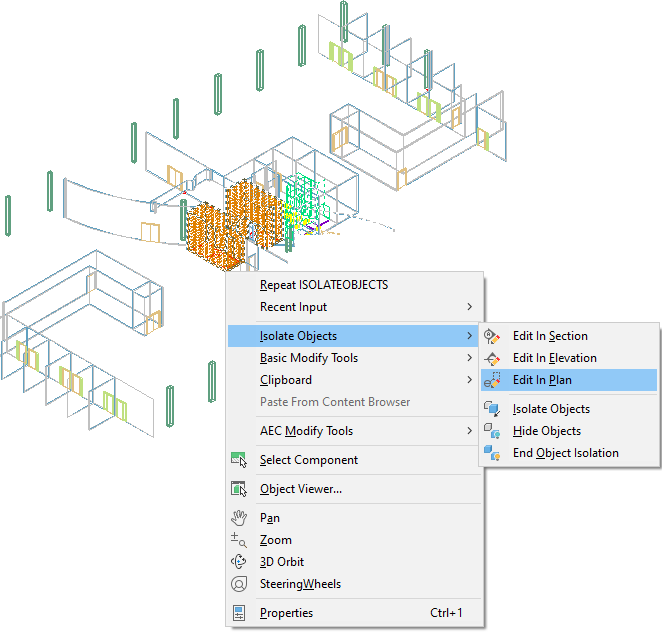Select Hide Objects
662x633 pixels.
[569, 431]
